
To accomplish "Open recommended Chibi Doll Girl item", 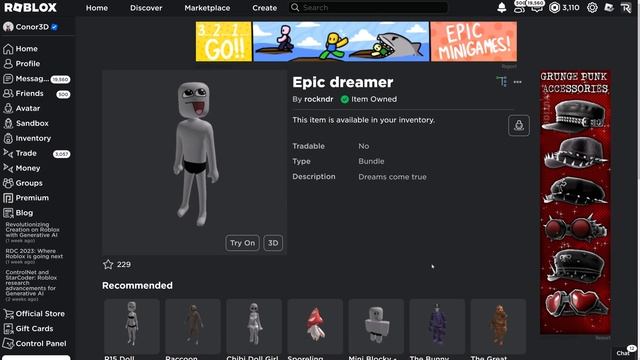I will [254, 329].
